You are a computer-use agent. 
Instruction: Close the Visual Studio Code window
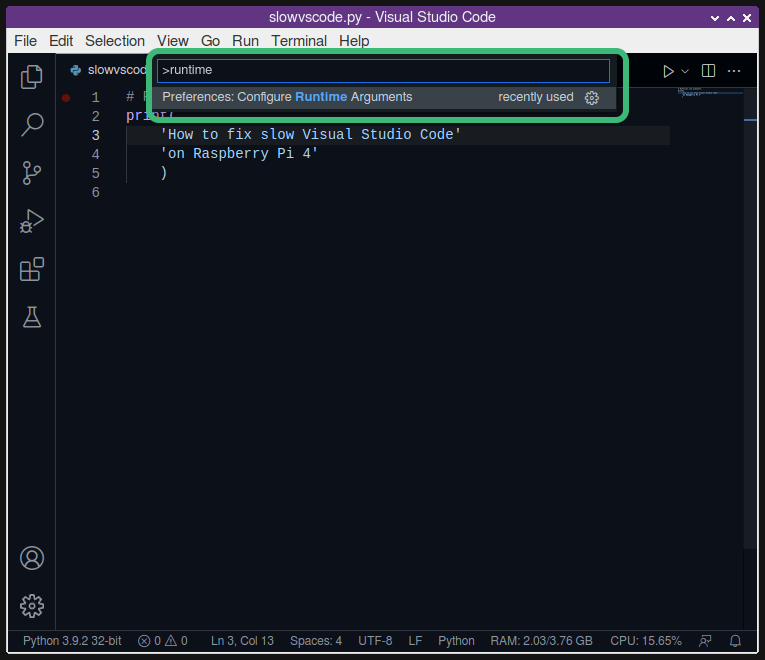(747, 18)
